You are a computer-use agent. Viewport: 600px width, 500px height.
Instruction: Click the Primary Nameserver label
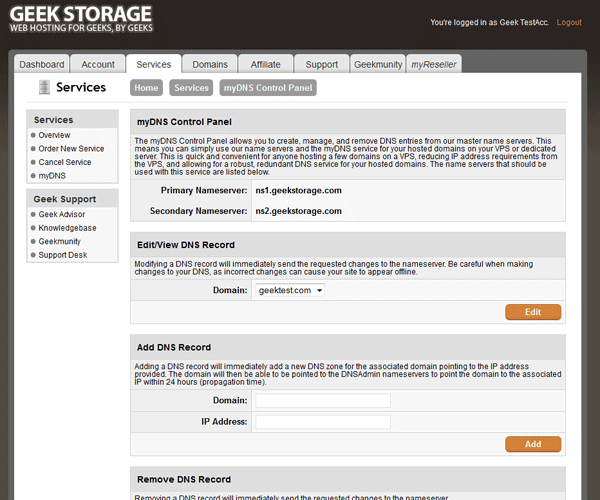tap(204, 191)
